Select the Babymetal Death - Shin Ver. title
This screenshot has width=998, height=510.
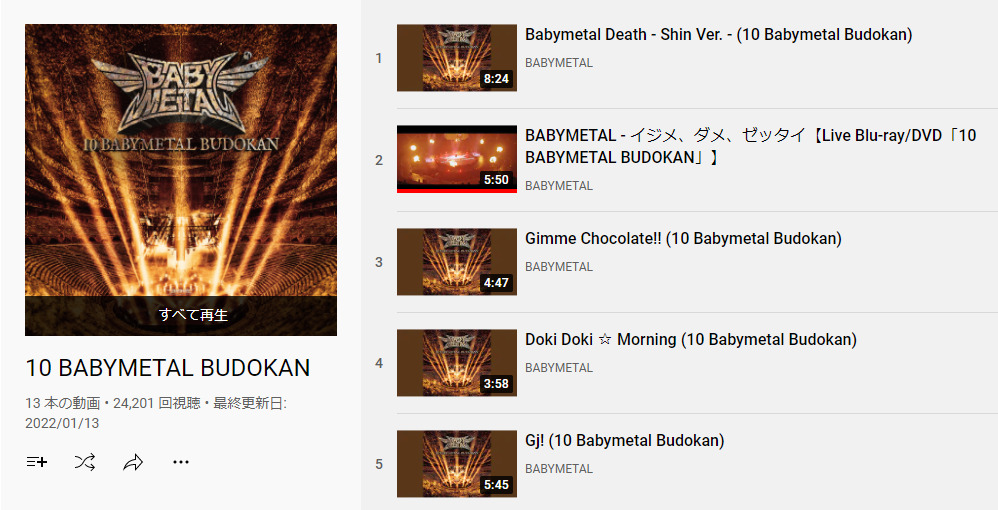719,34
